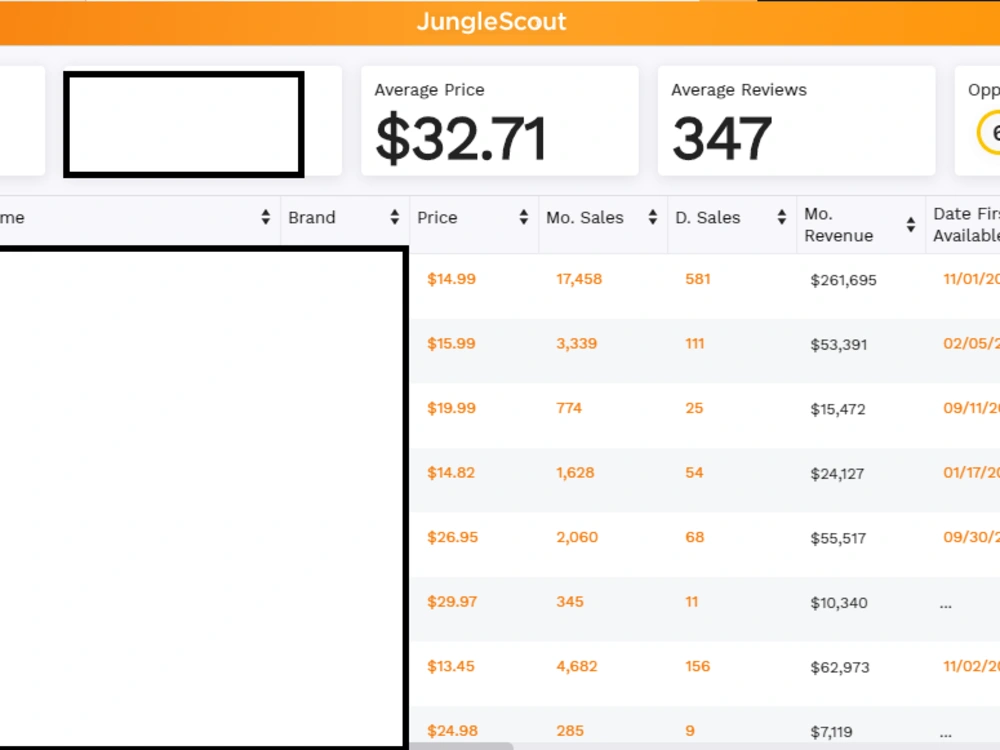Click price $26.95
This screenshot has width=1000, height=750.
click(453, 537)
